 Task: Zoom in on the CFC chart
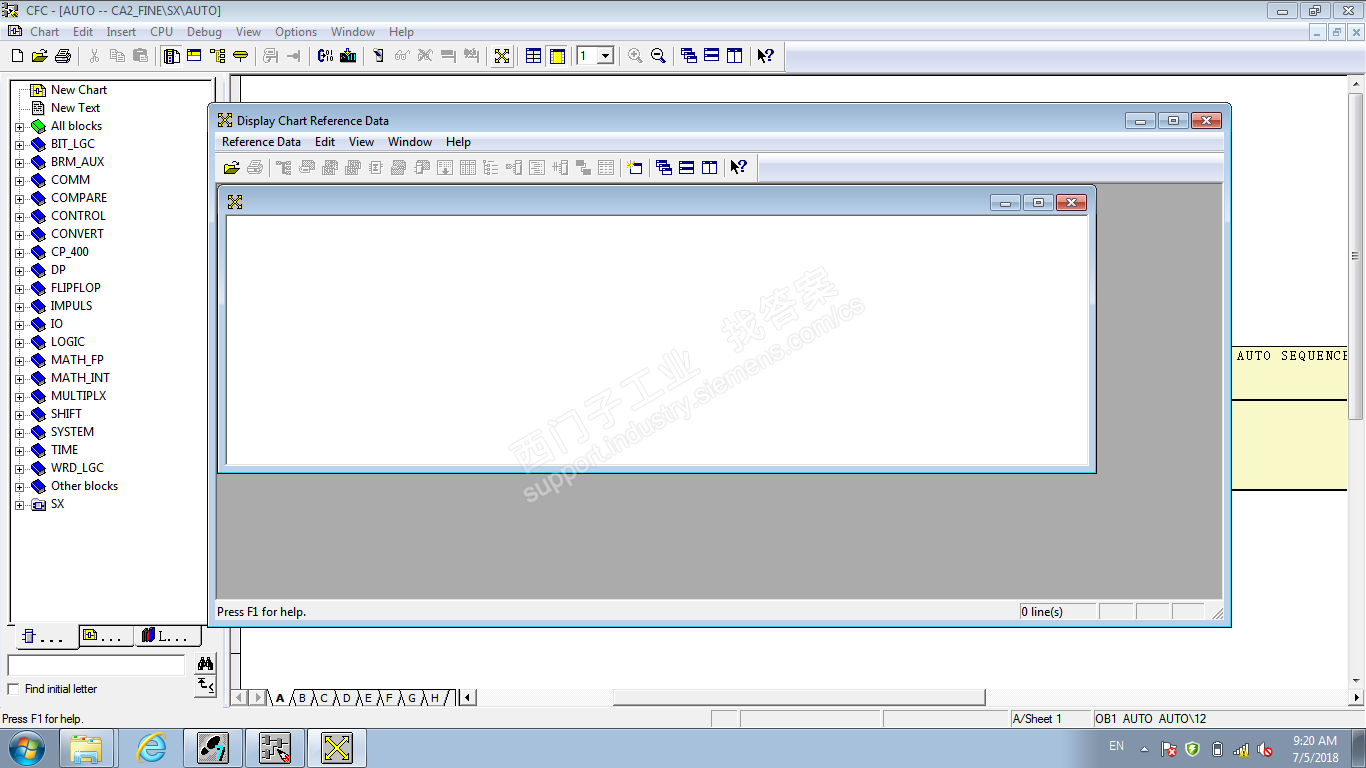pyautogui.click(x=635, y=56)
